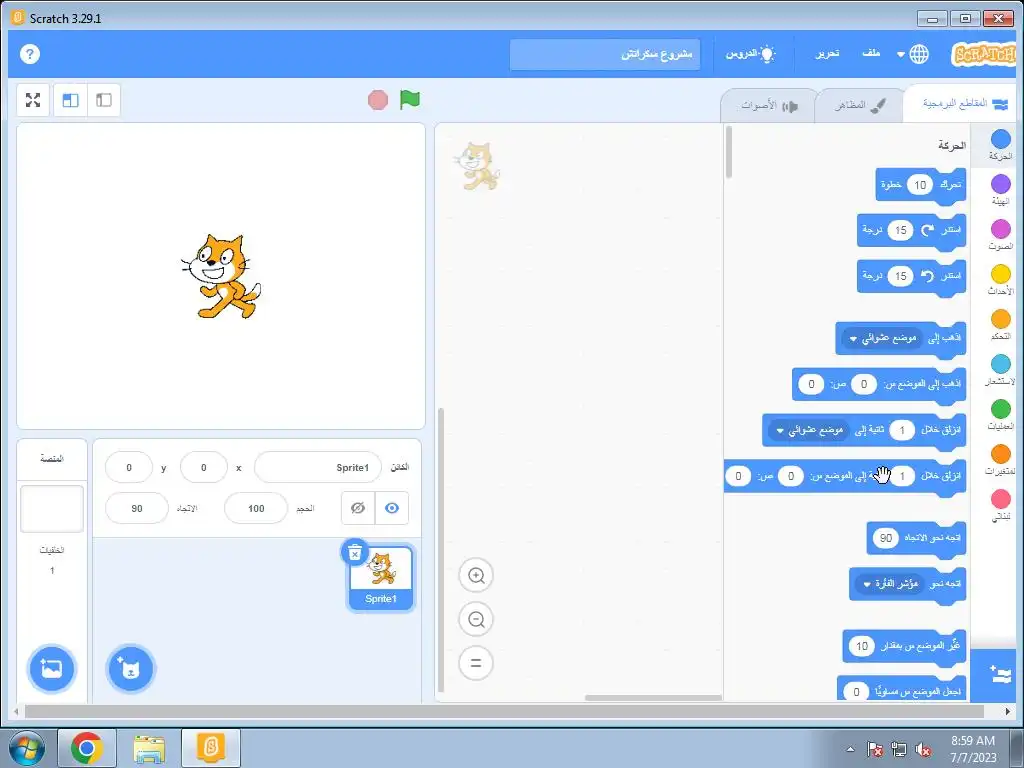Zoom in the workspace
This screenshot has height=768, width=1024.
(476, 575)
